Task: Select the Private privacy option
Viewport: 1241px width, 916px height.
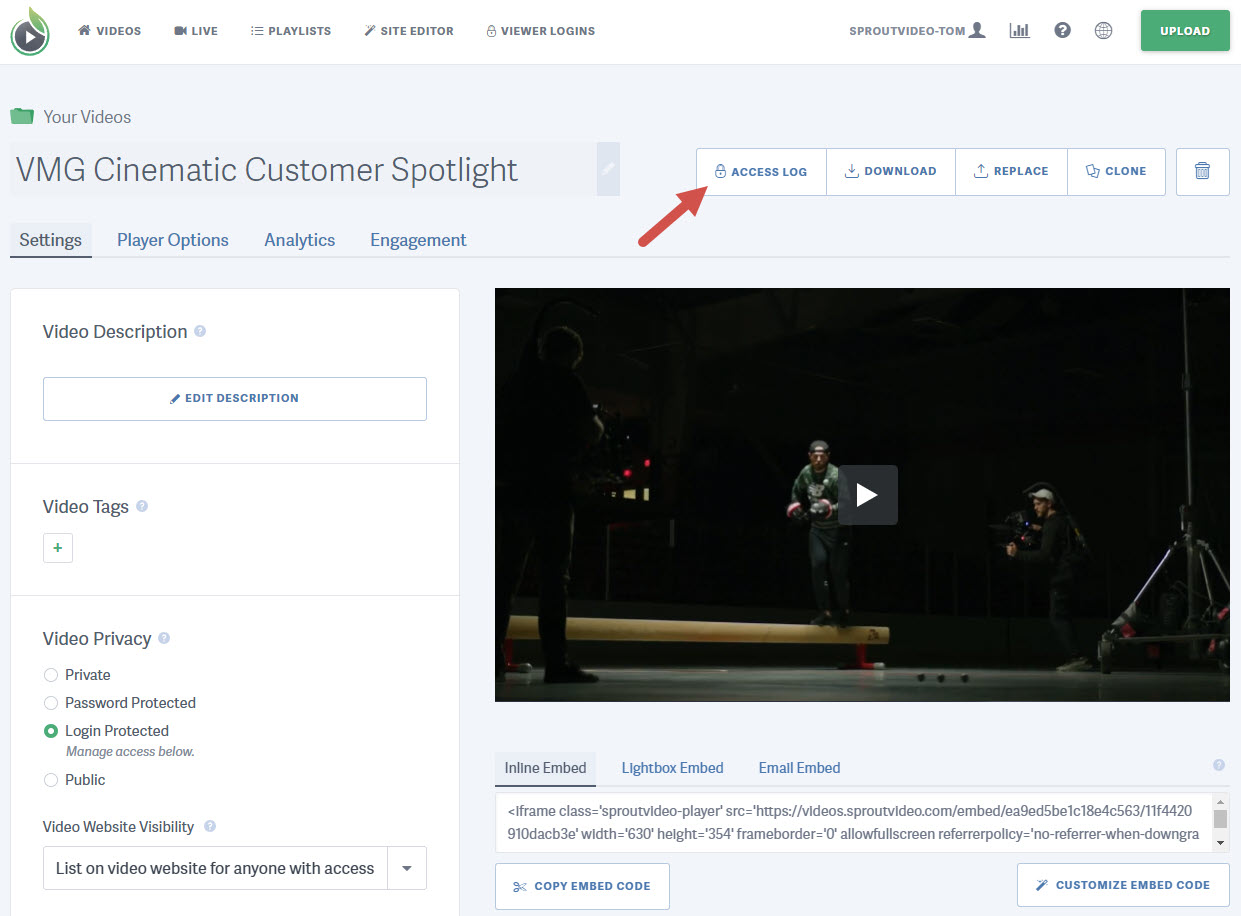Action: coord(51,675)
